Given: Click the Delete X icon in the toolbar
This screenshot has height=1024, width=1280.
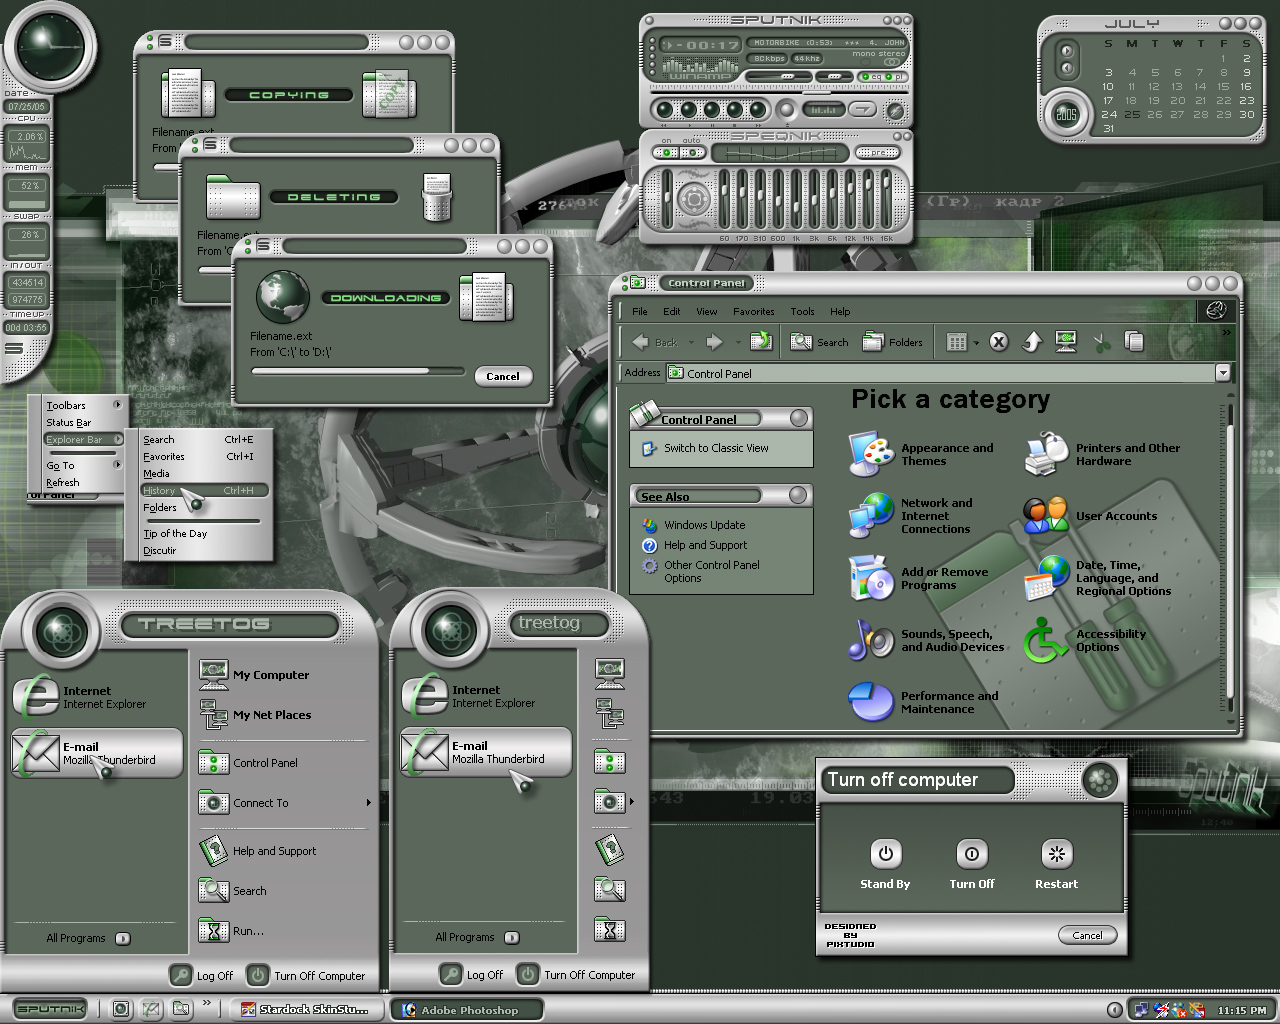Looking at the screenshot, I should click(999, 342).
